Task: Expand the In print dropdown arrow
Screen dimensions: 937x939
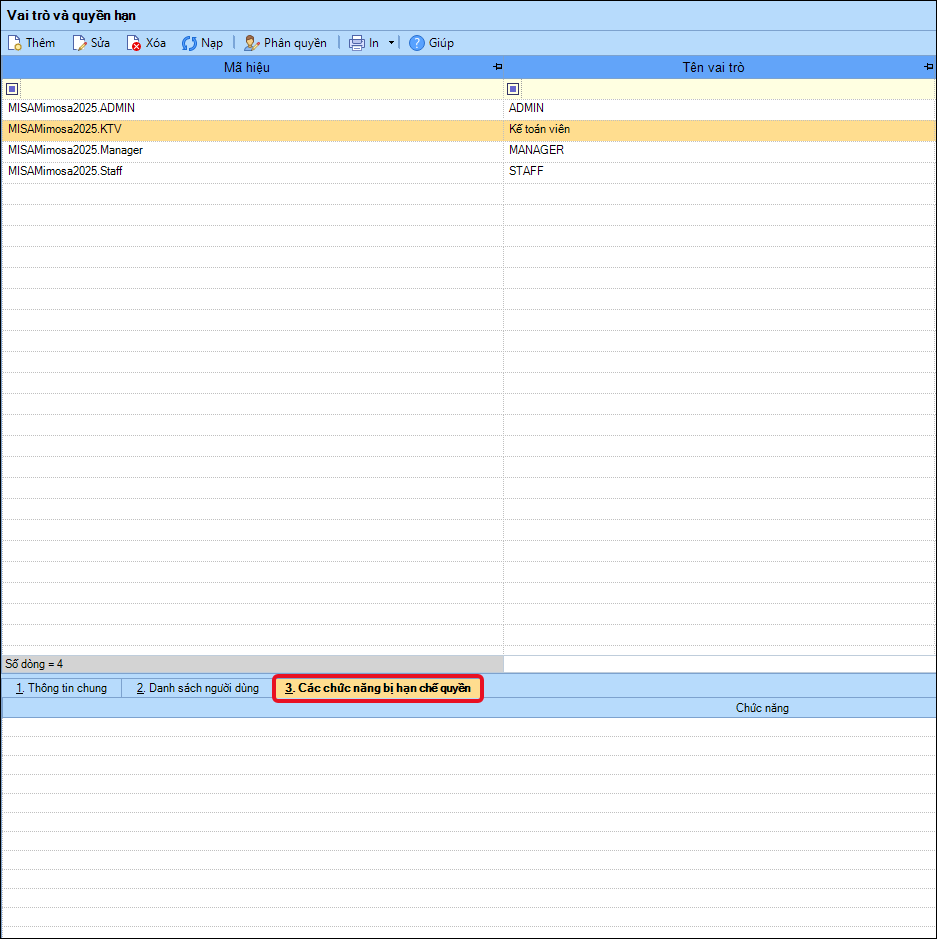Action: pos(392,43)
